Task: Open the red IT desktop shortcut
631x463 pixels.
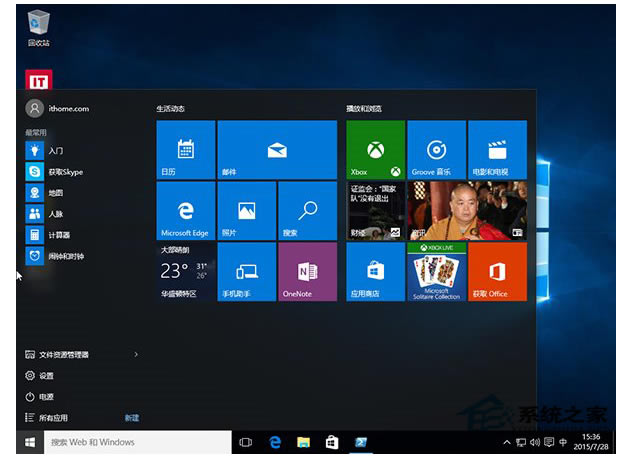Action: 39,80
